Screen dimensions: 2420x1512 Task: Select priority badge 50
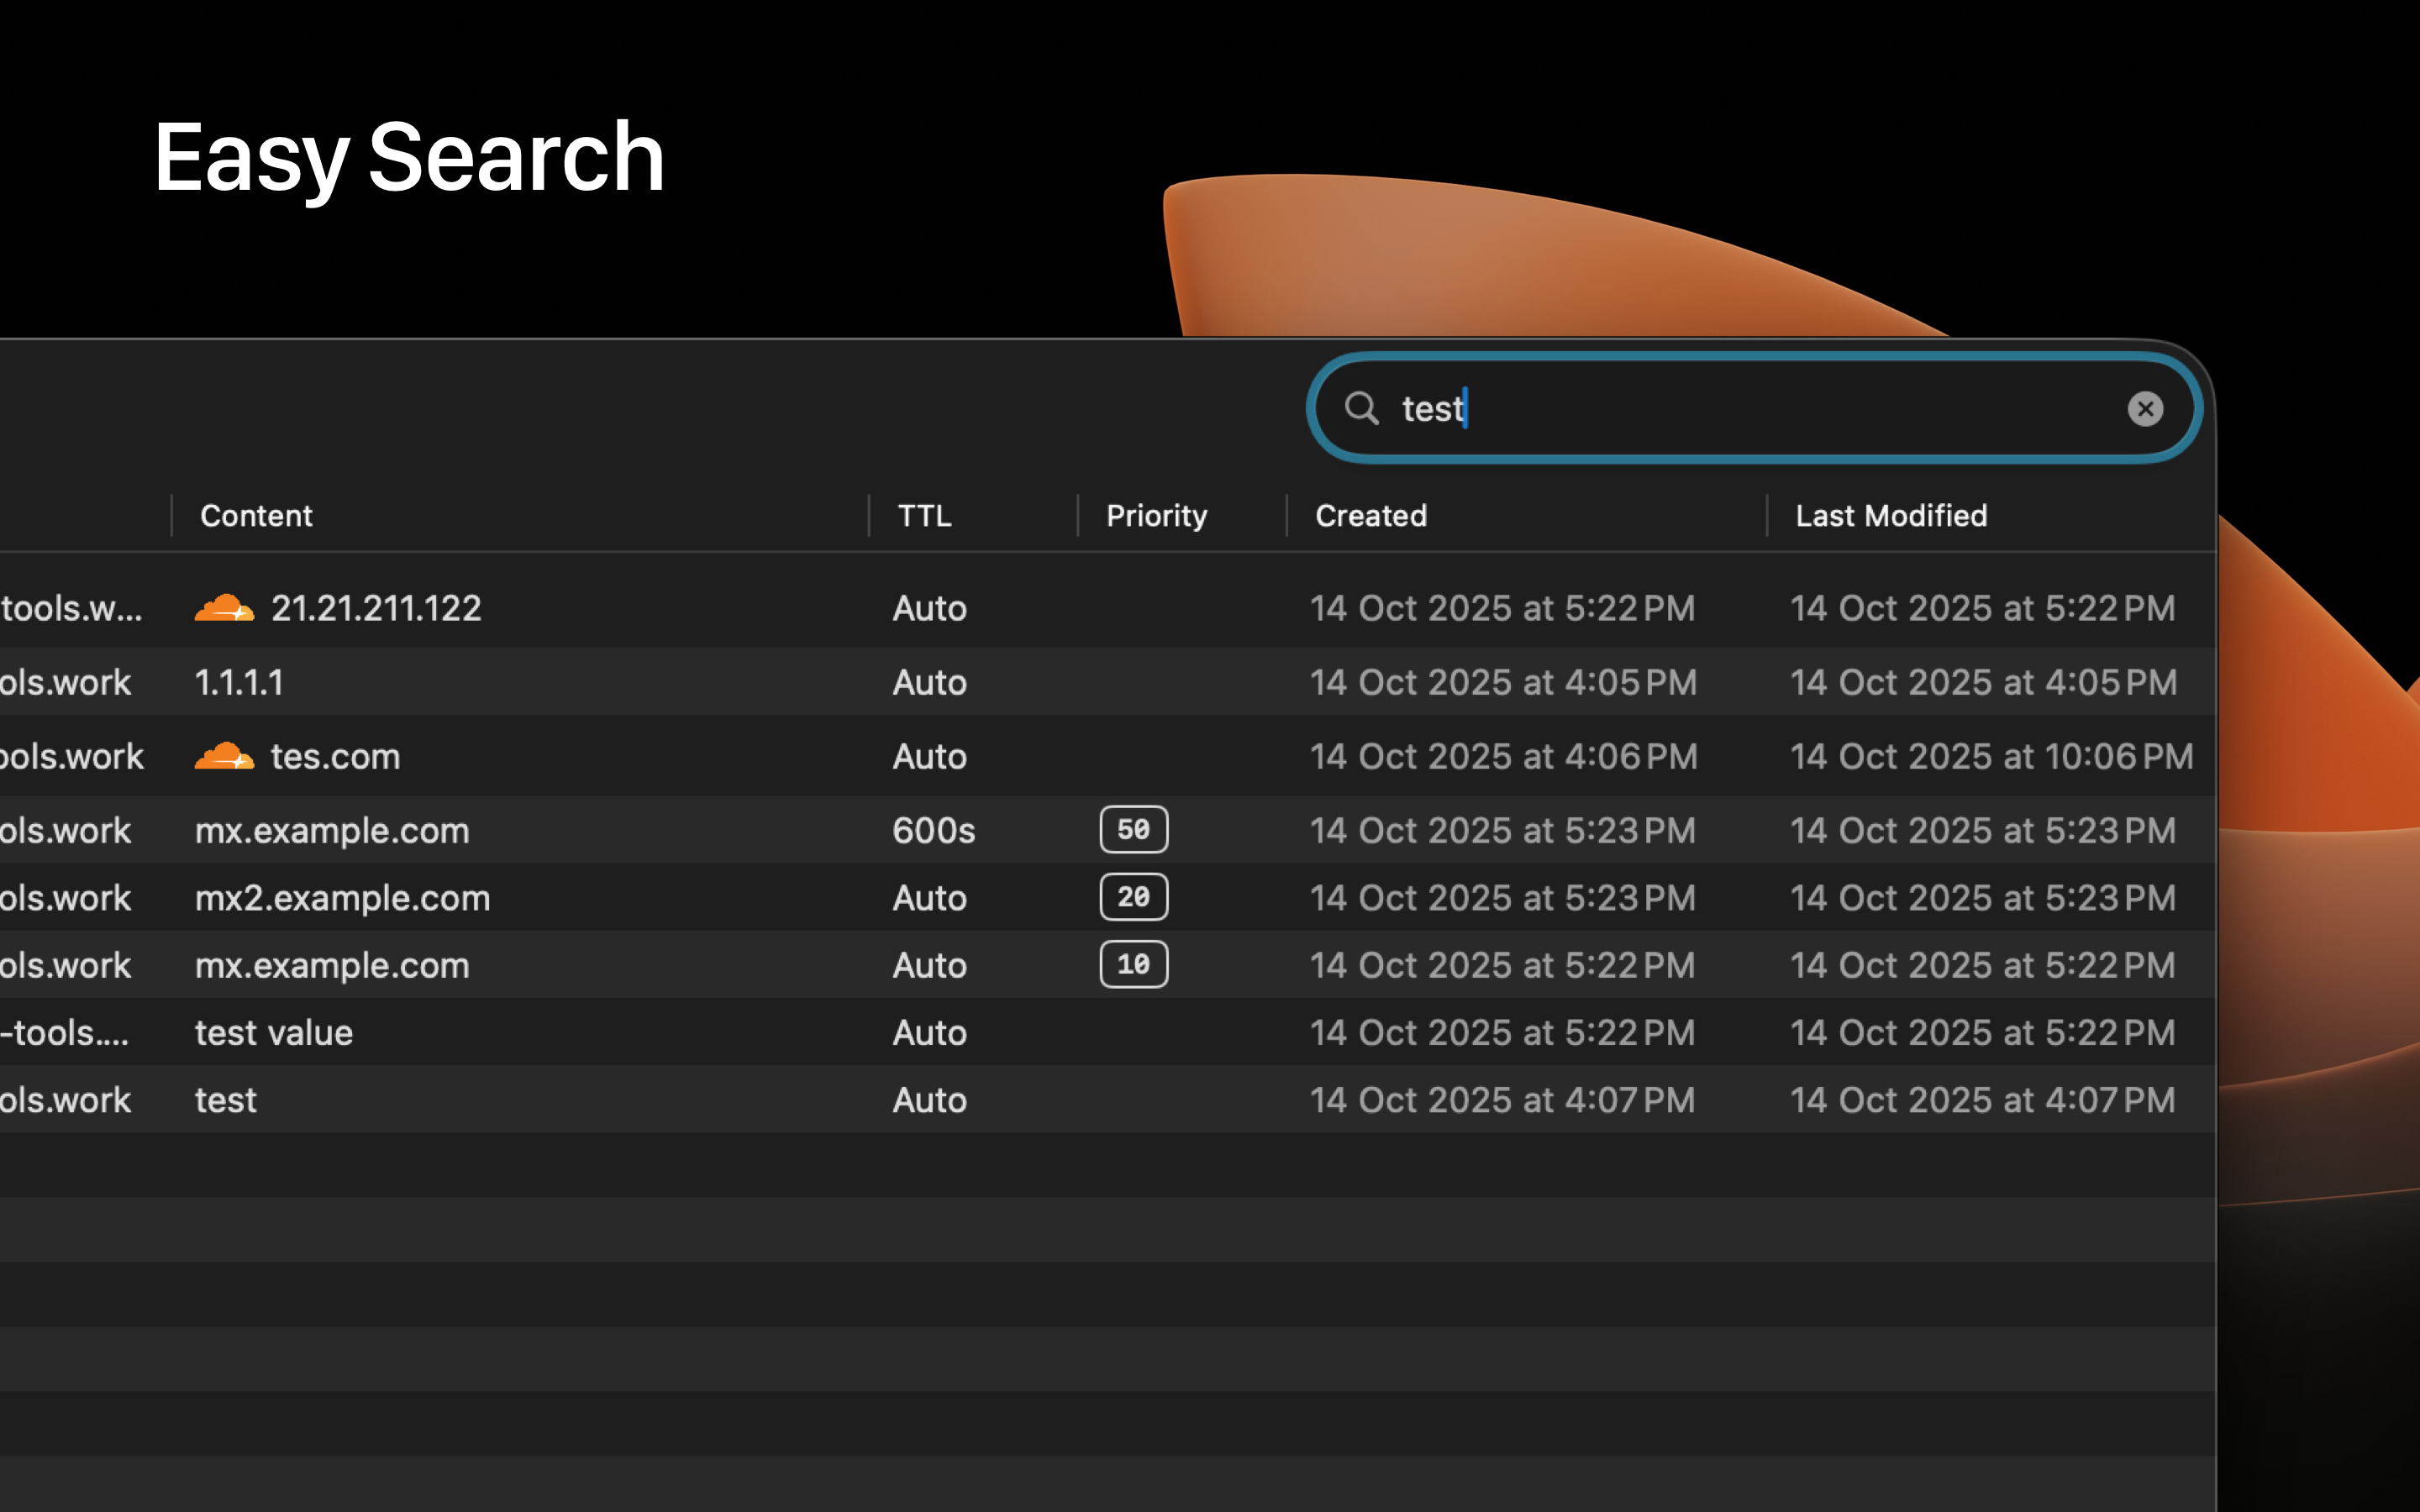point(1134,829)
